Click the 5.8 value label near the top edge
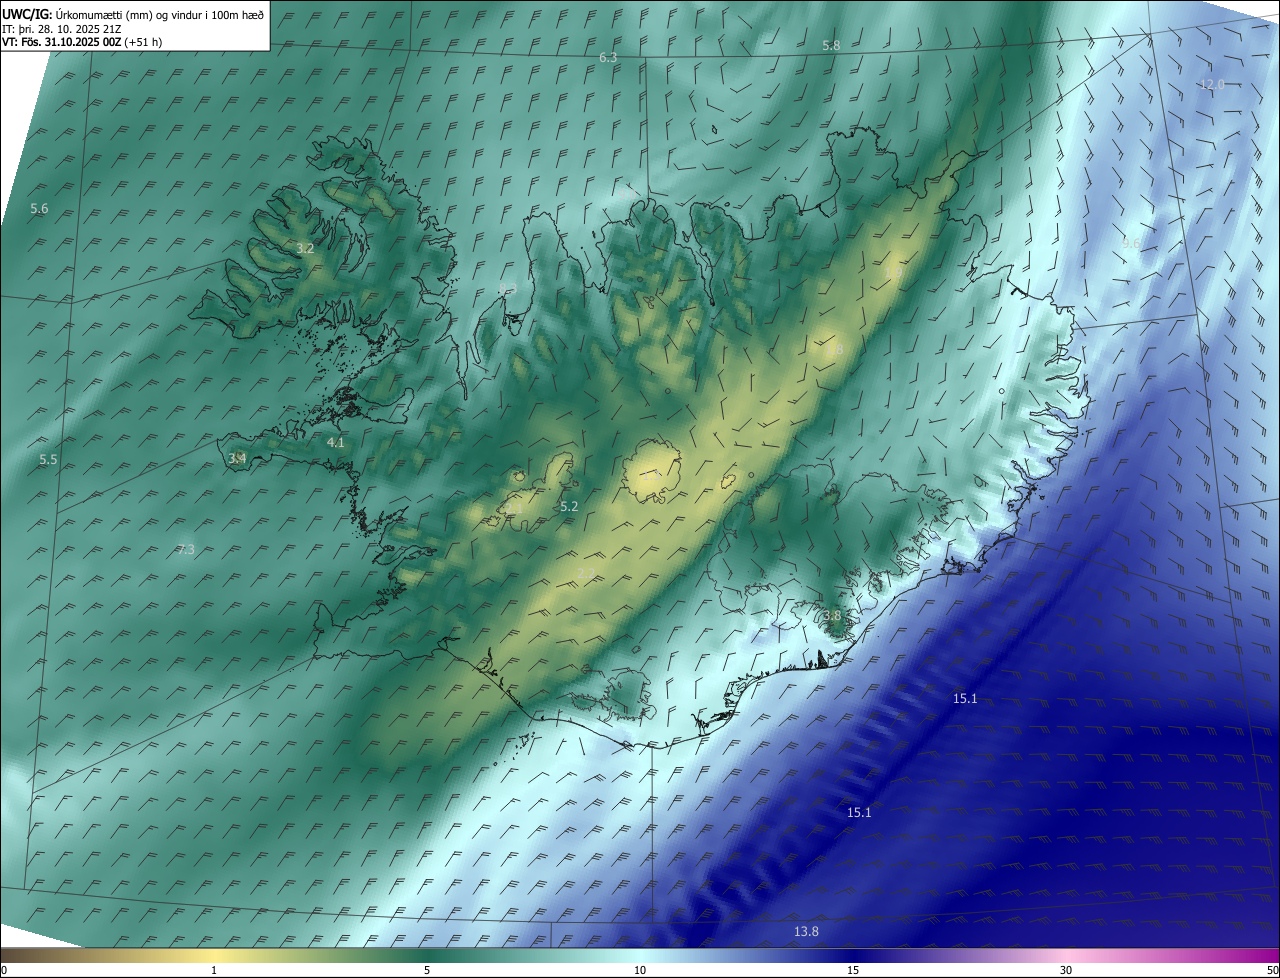 (831, 46)
